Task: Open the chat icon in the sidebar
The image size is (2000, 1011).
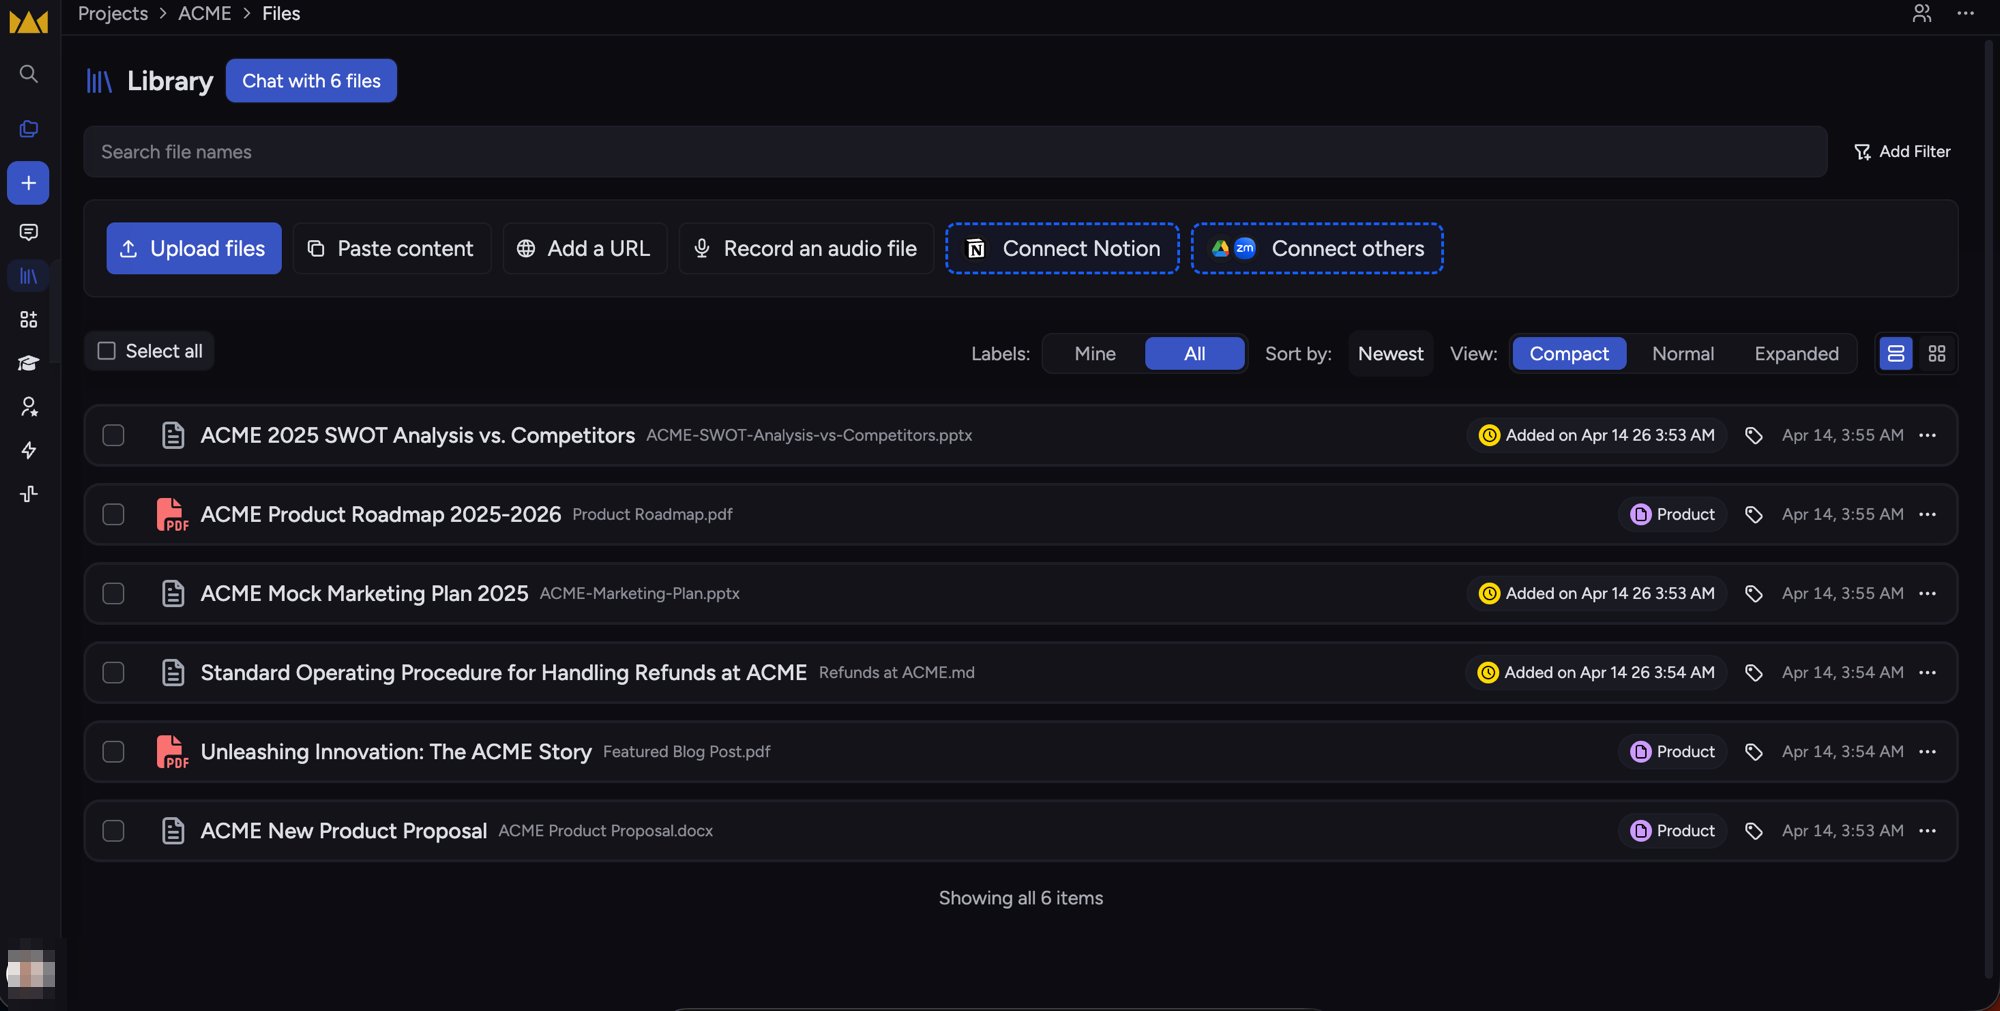Action: 29,232
